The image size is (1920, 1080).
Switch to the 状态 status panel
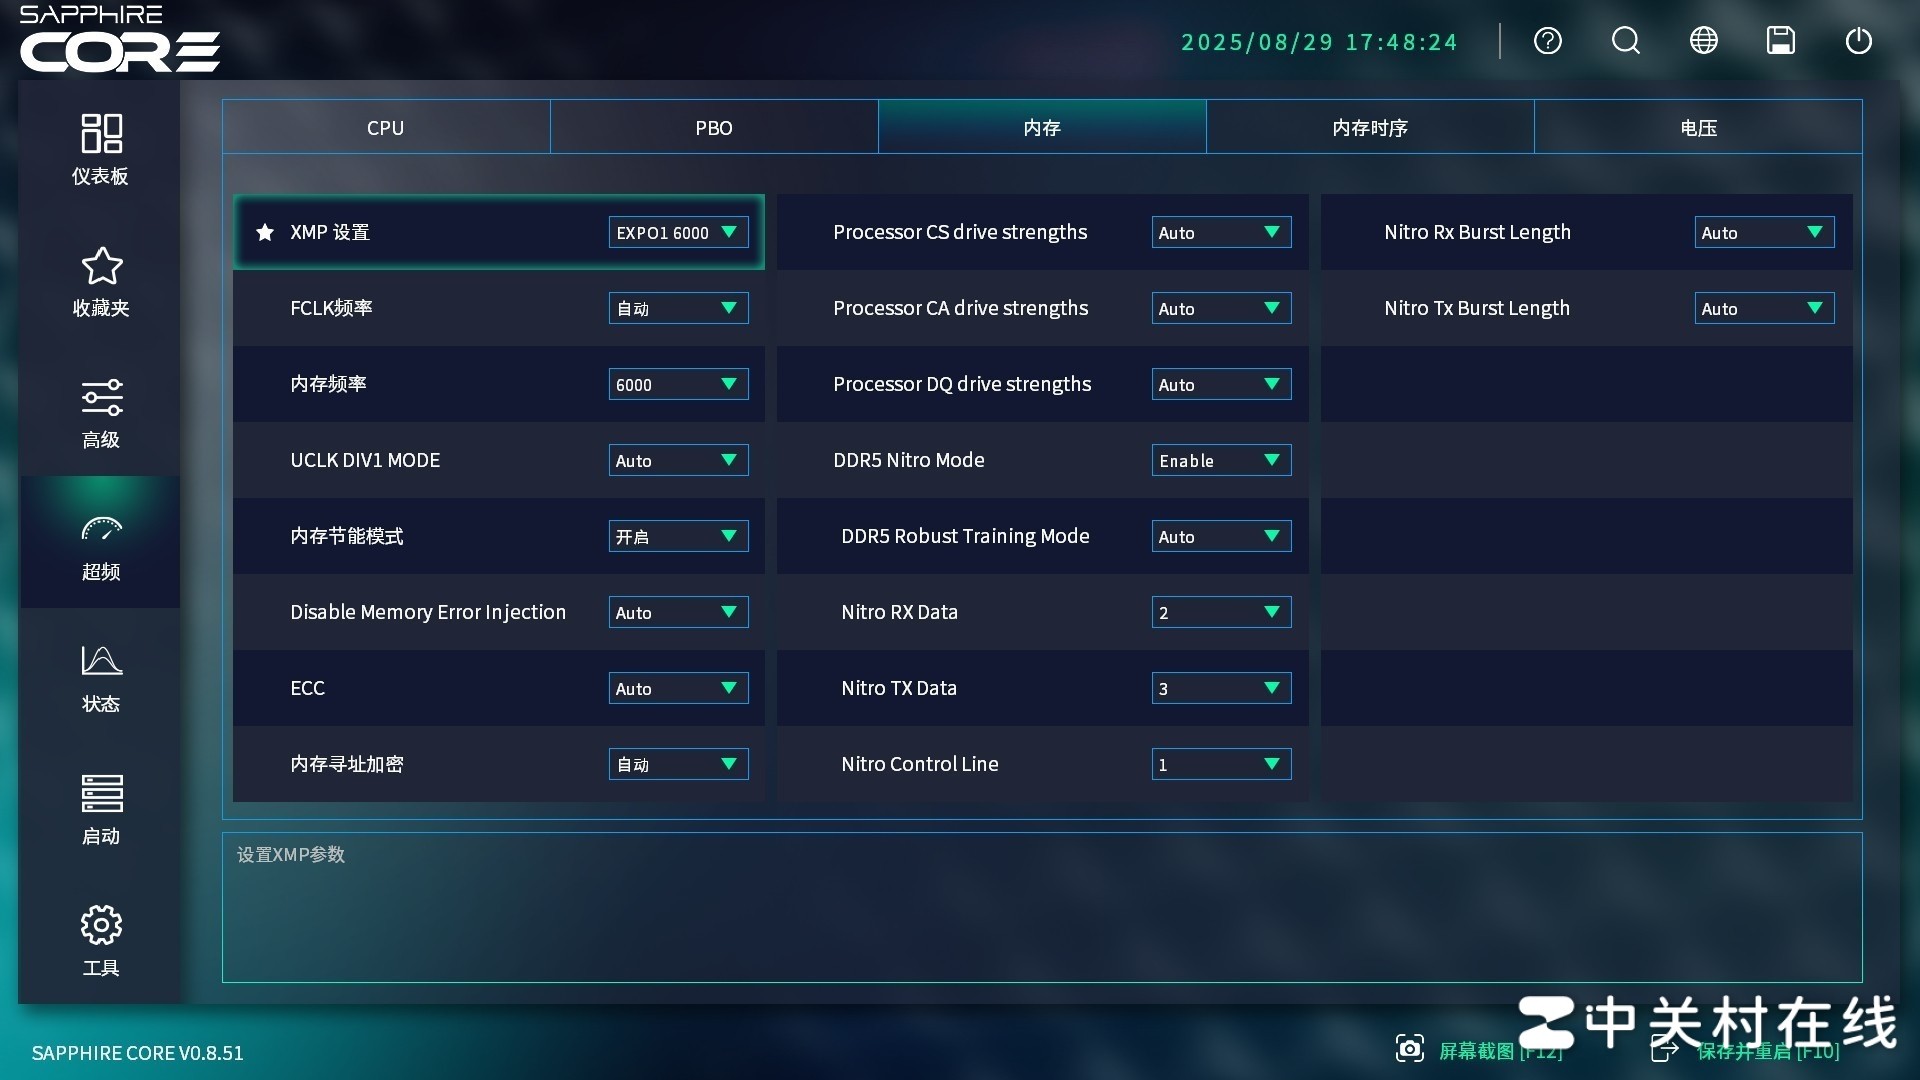click(x=100, y=678)
